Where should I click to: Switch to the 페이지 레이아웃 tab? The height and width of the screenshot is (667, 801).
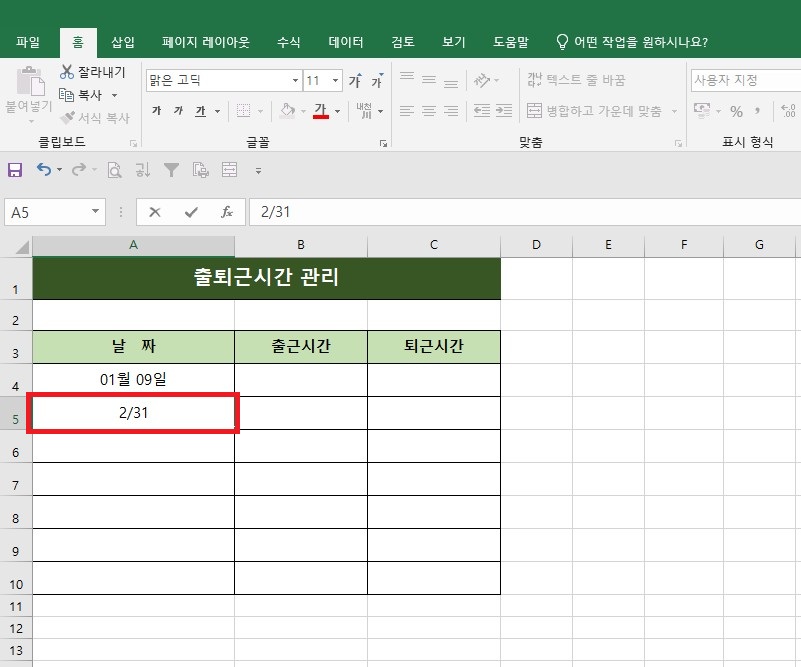(205, 42)
